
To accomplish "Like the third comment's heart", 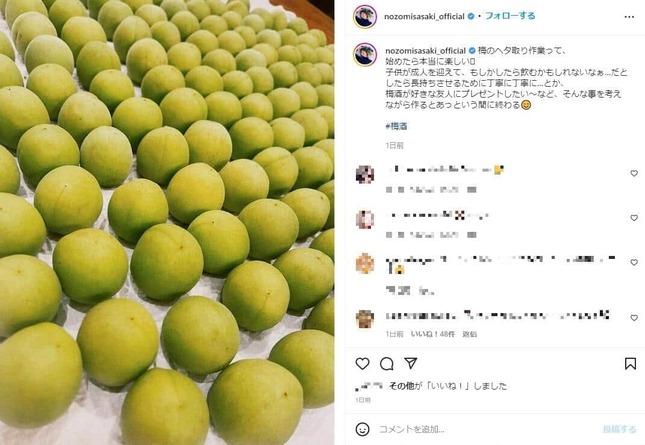I will (634, 262).
